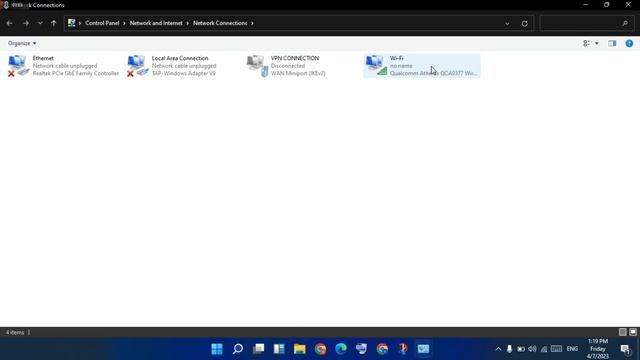Open Widgets from taskbar
The image size is (640, 360).
point(279,349)
